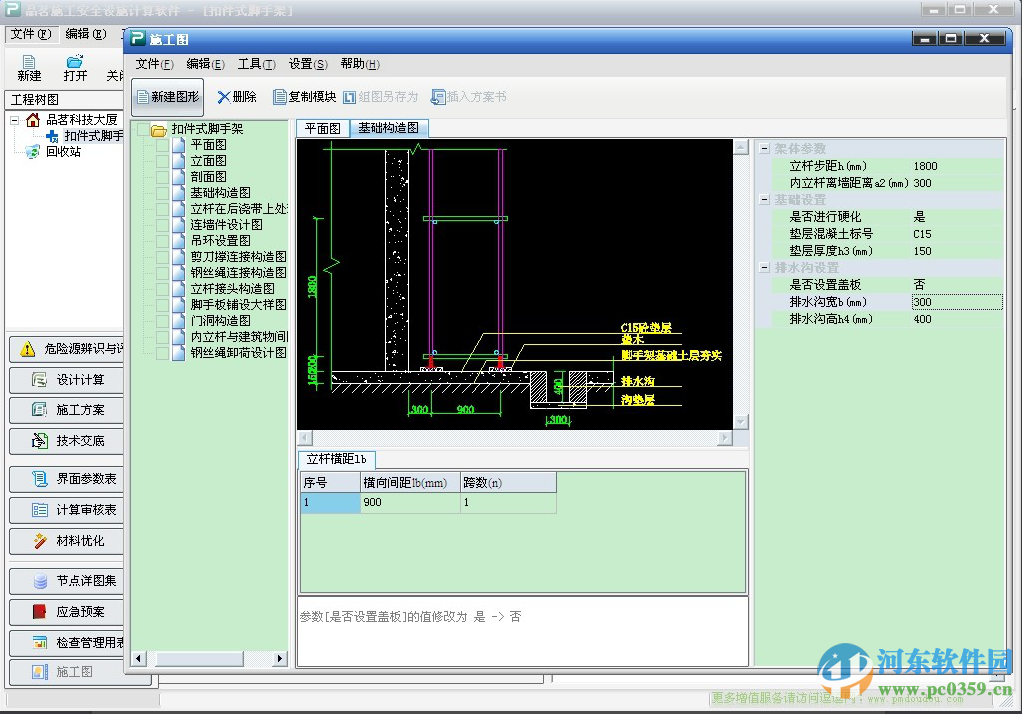
Task: Open the 立杆横距lb tab
Action: pos(336,459)
